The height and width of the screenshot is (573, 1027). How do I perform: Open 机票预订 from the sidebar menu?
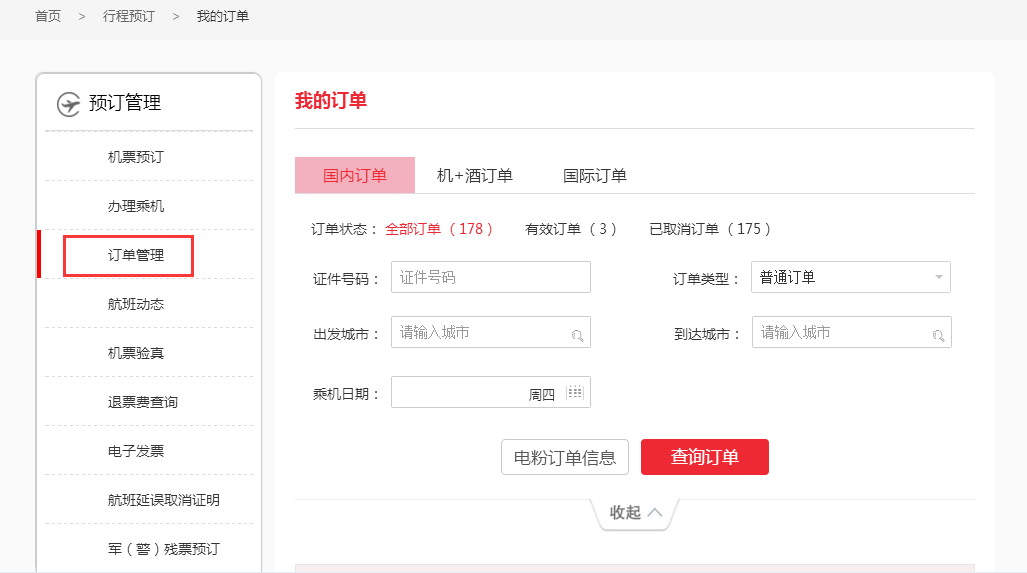pos(136,157)
